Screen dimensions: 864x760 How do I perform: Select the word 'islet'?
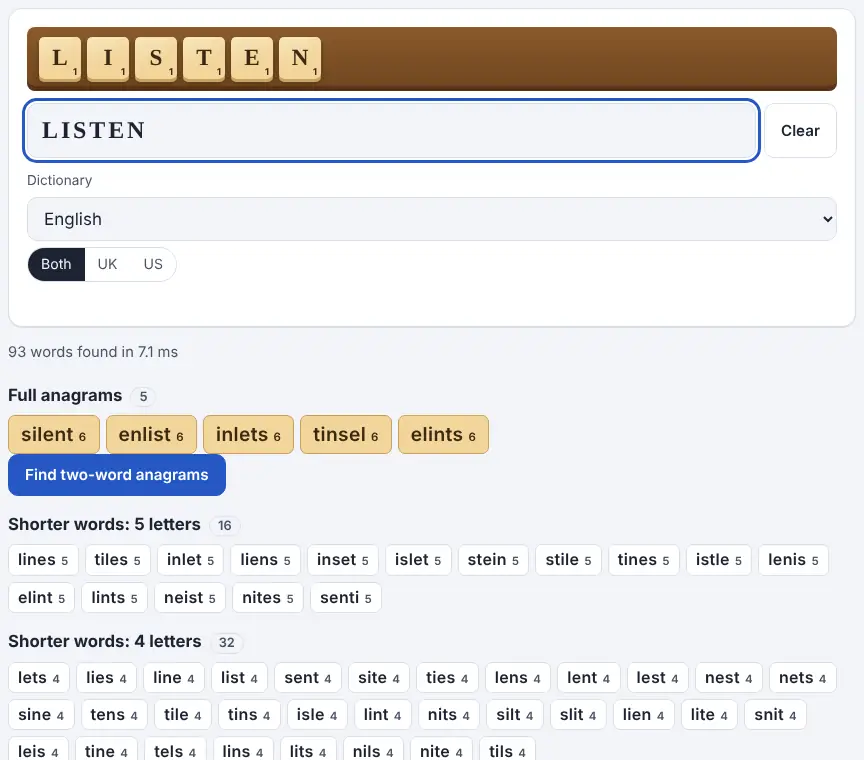click(x=418, y=560)
